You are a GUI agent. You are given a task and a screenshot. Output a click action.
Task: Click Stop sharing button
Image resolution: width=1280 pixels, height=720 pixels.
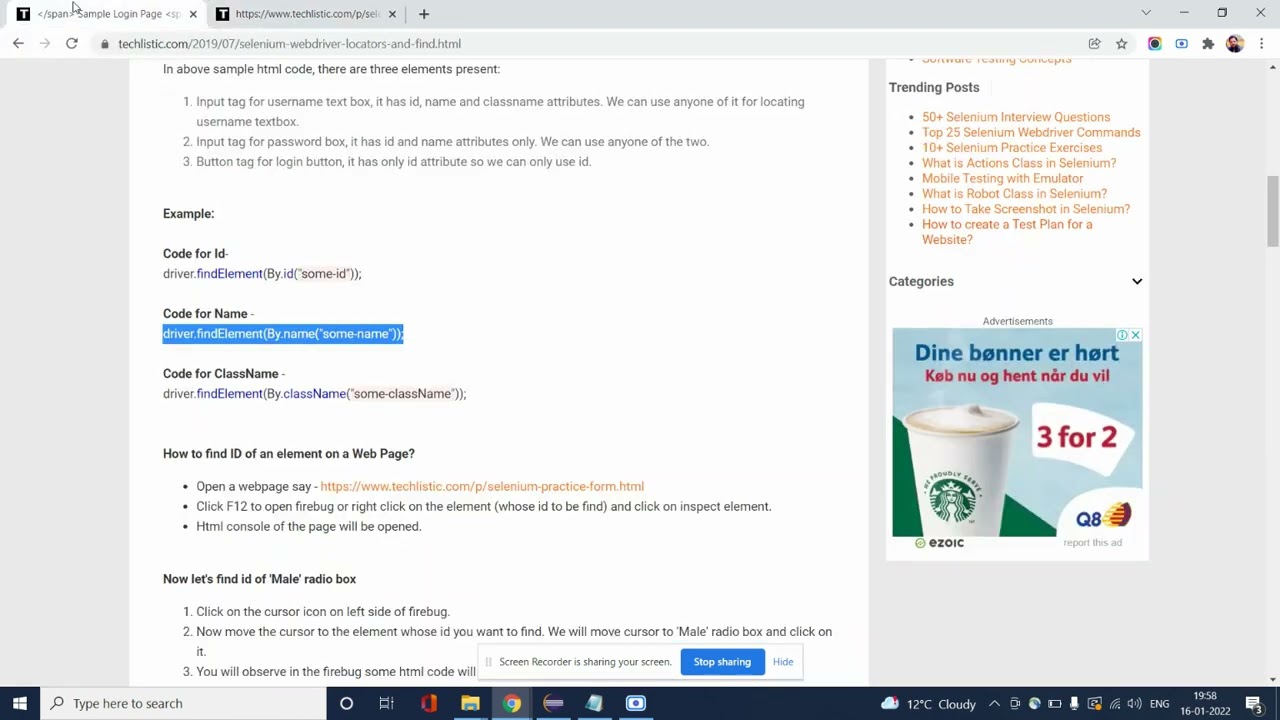(x=722, y=662)
